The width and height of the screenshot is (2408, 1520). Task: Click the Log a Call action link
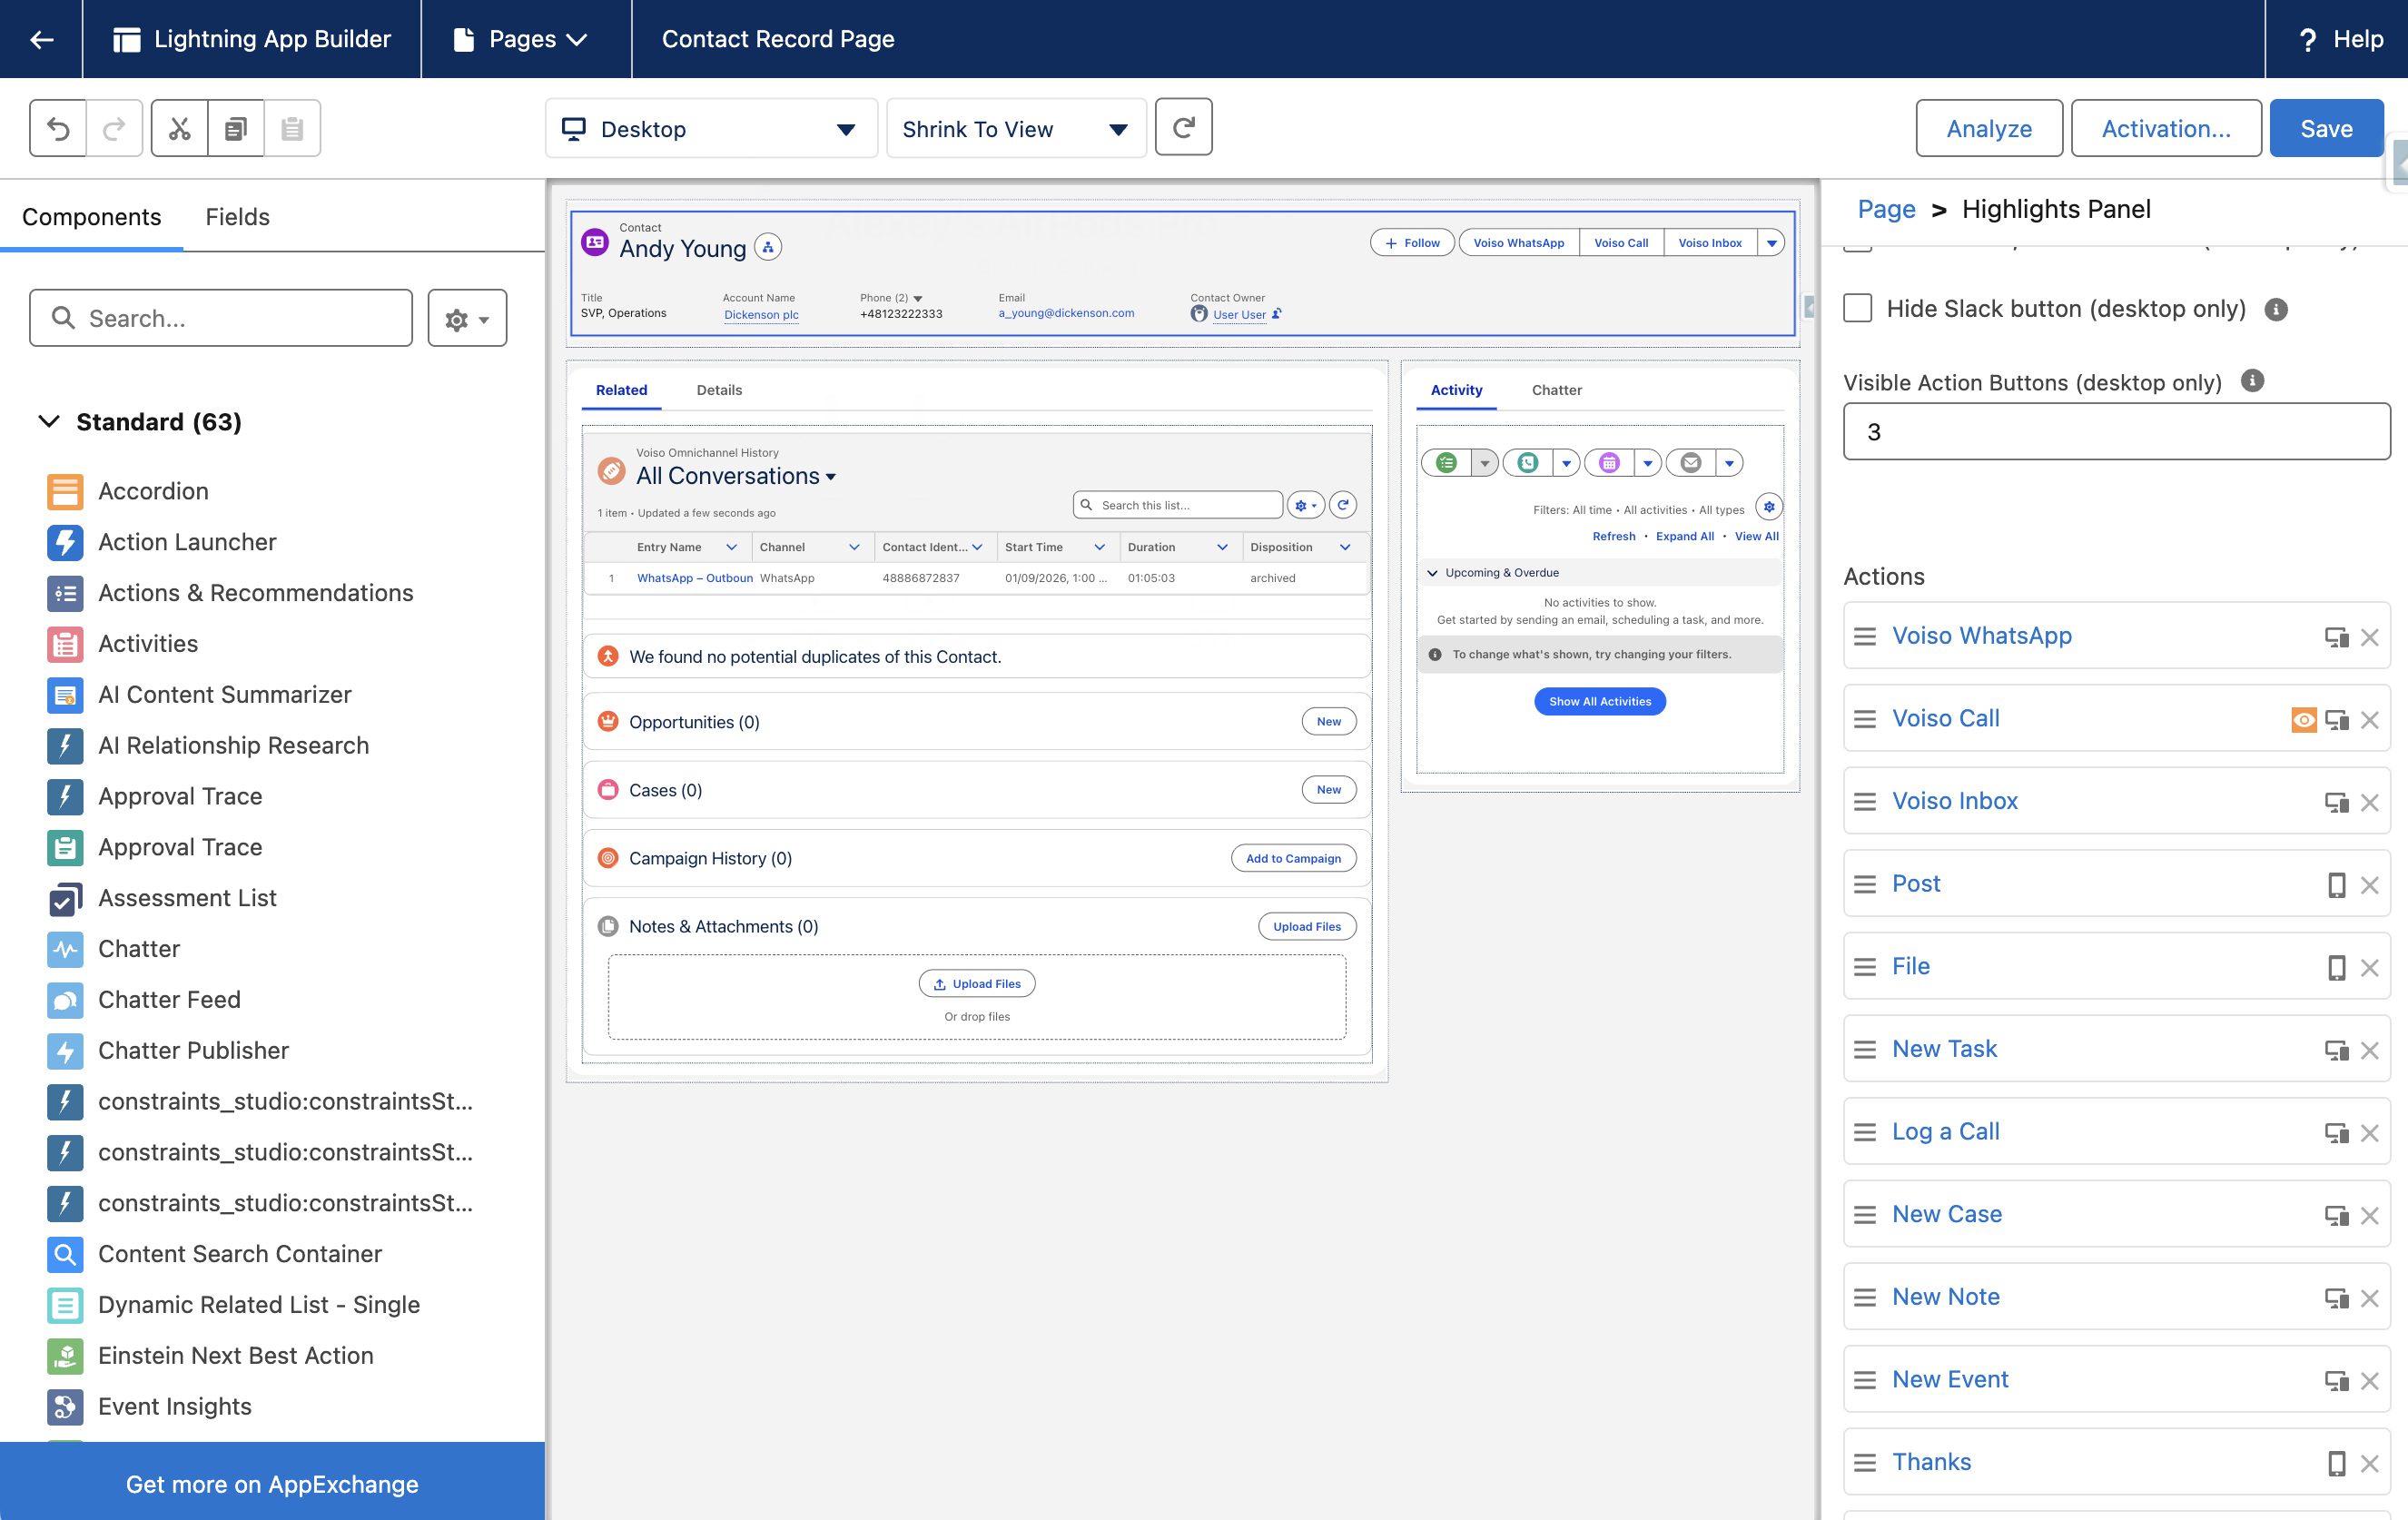point(1945,1132)
